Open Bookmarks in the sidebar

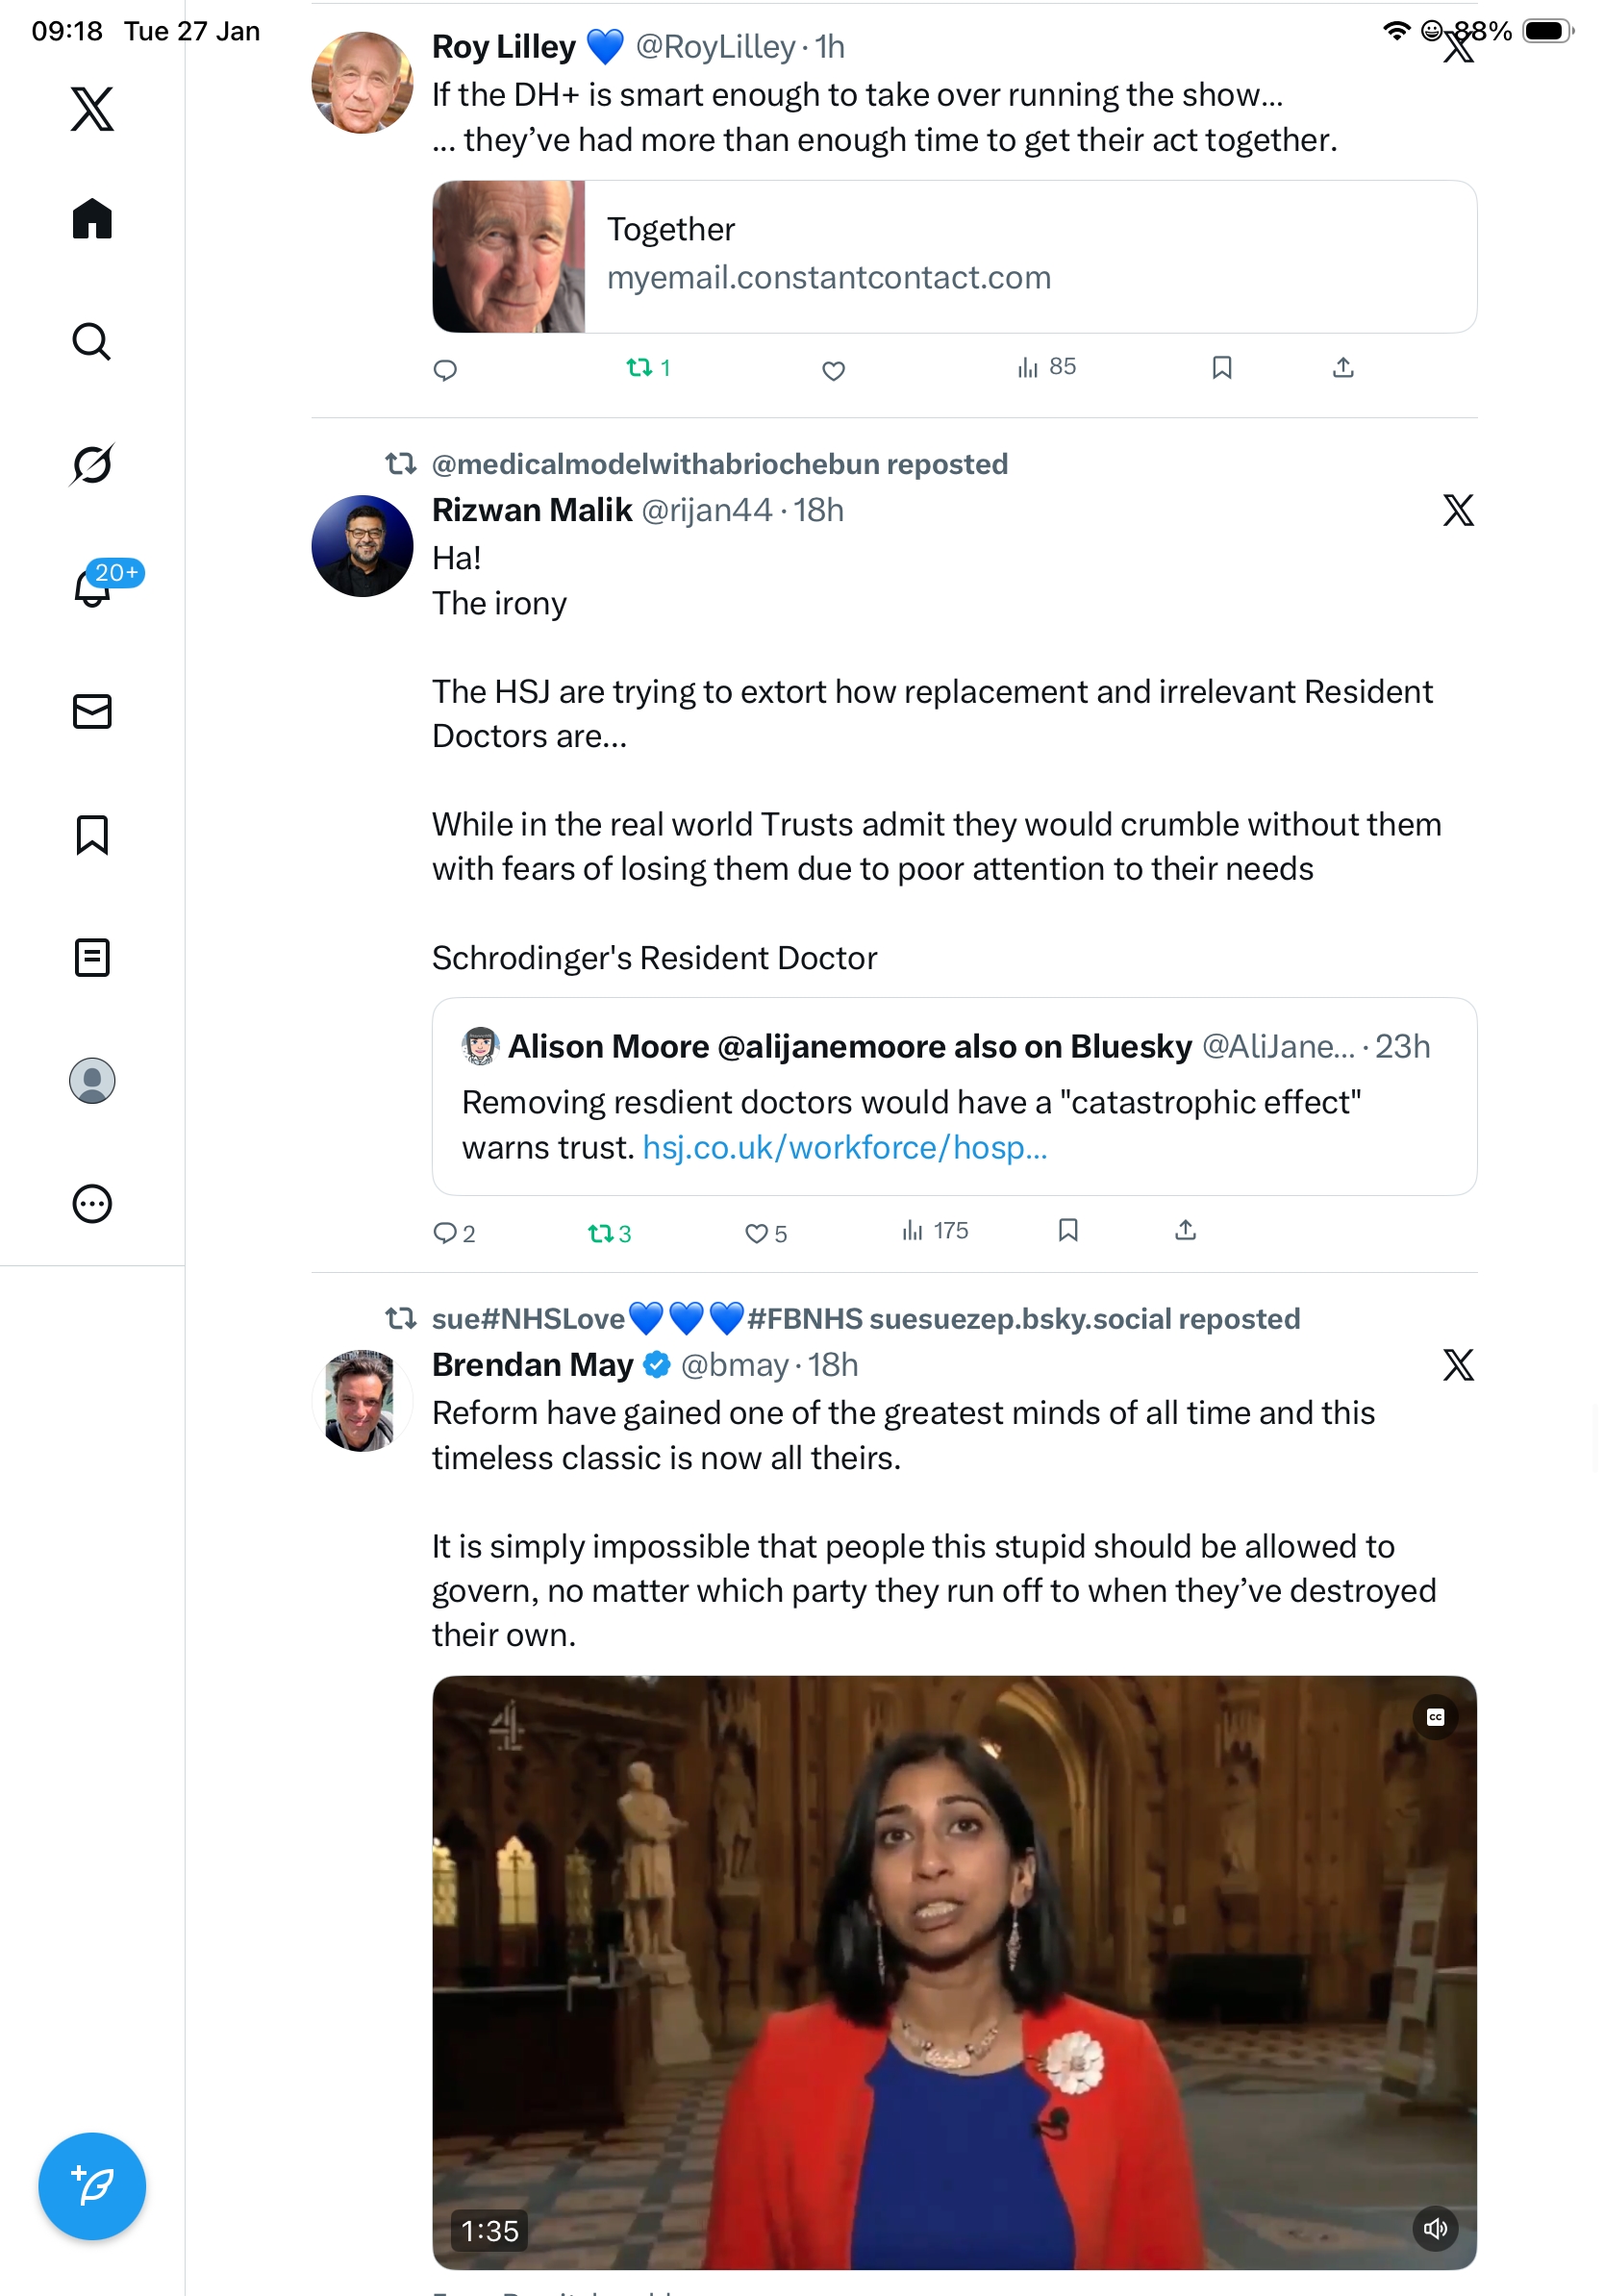pos(92,834)
